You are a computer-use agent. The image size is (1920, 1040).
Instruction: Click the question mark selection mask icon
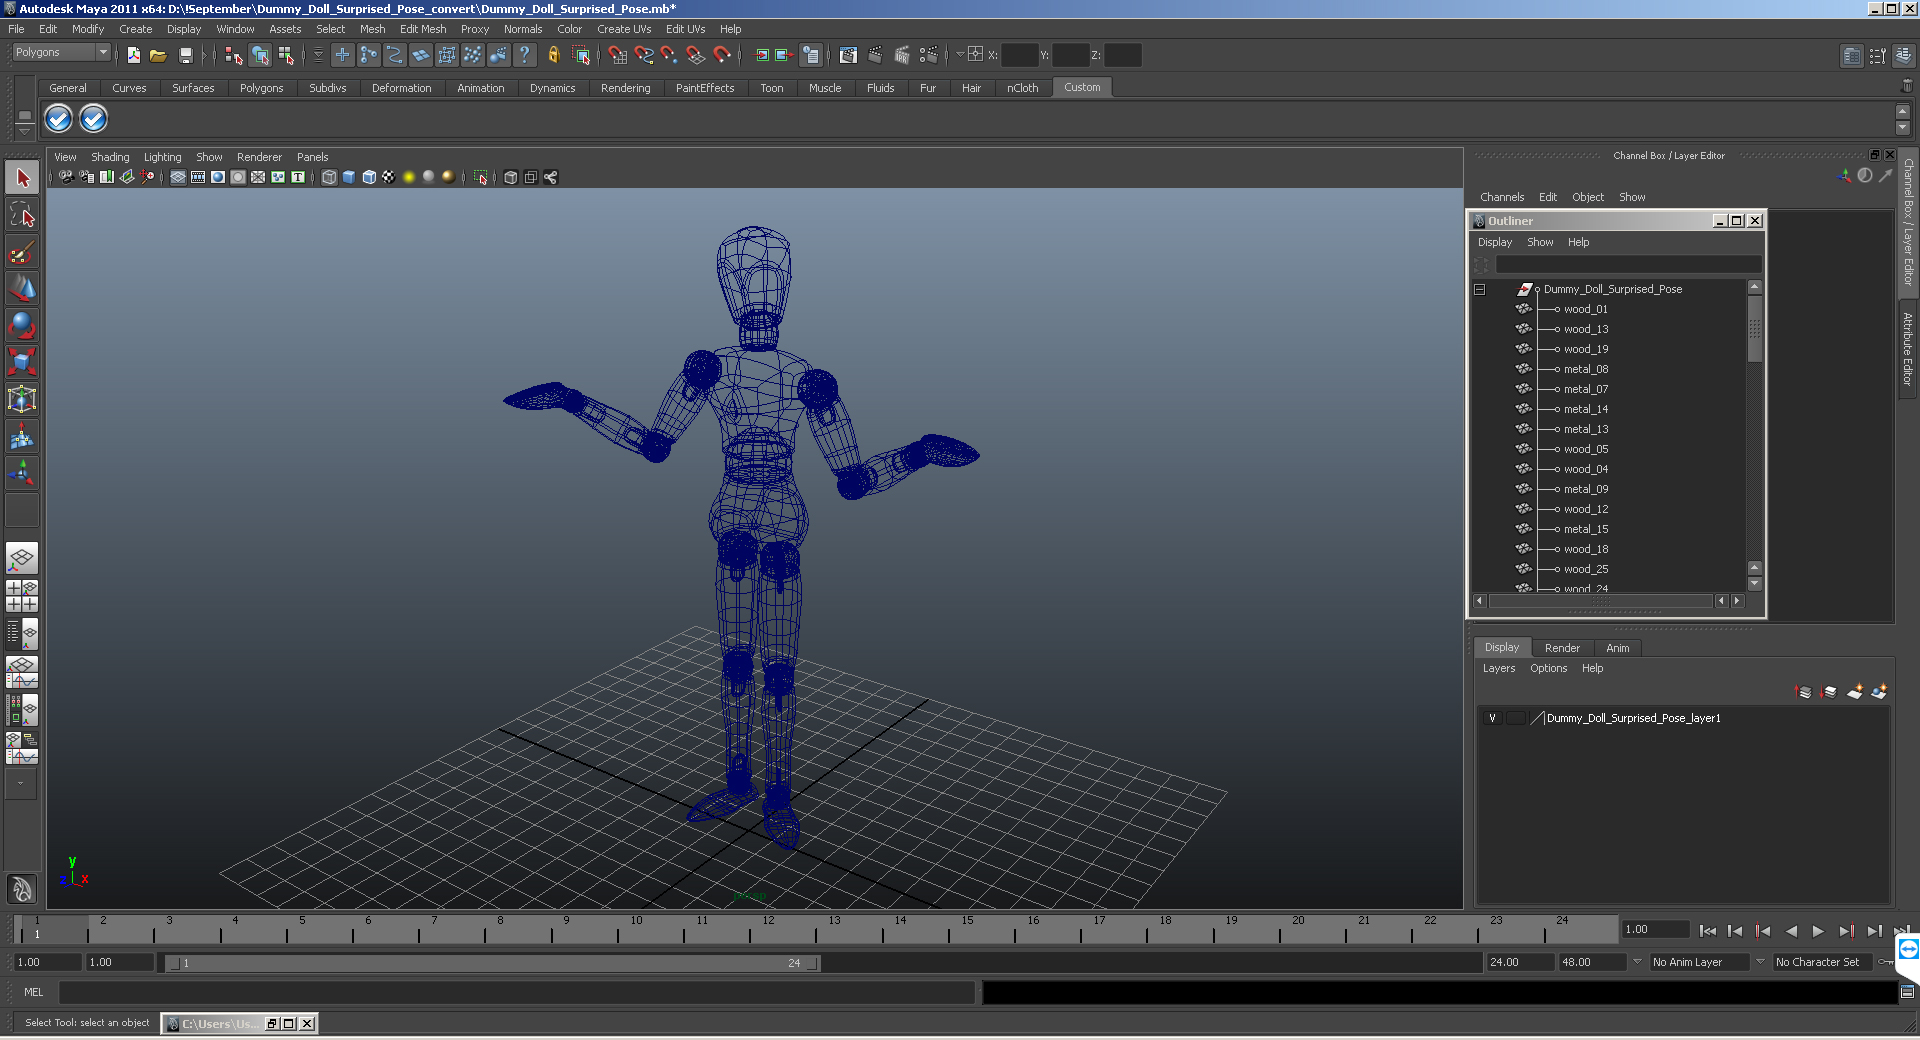524,55
